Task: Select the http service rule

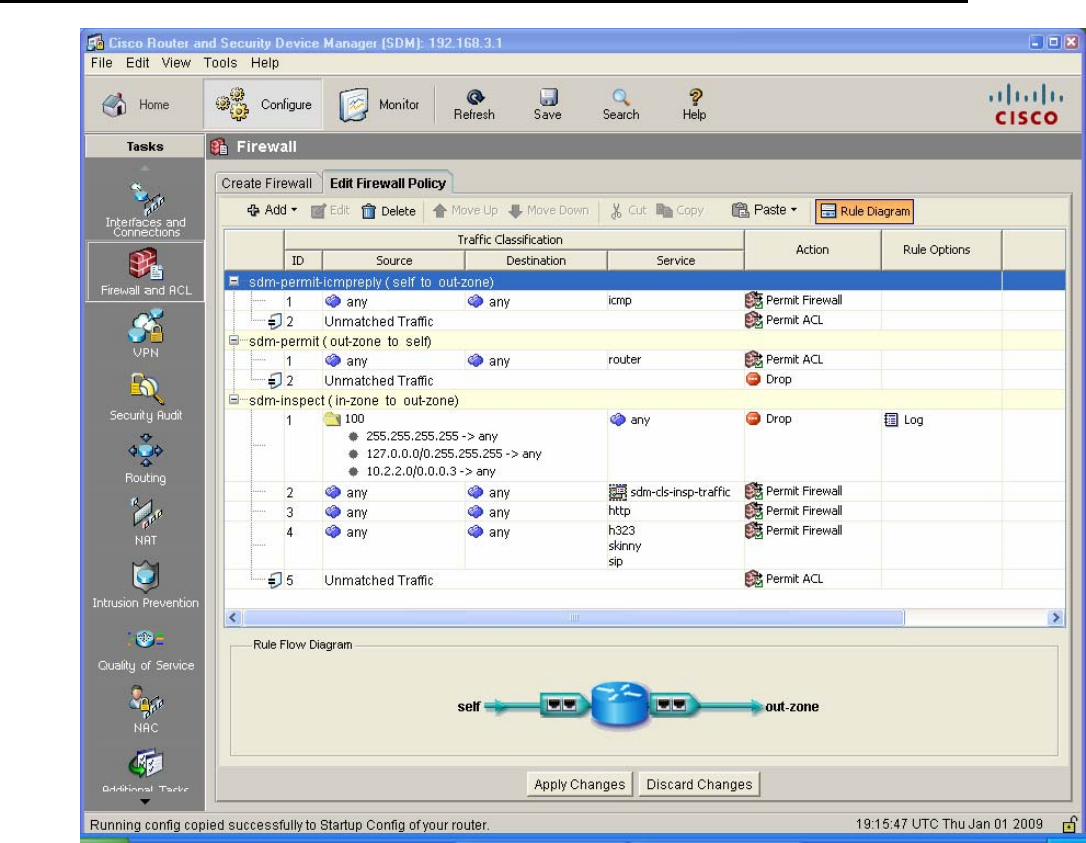Action: pyautogui.click(x=644, y=512)
